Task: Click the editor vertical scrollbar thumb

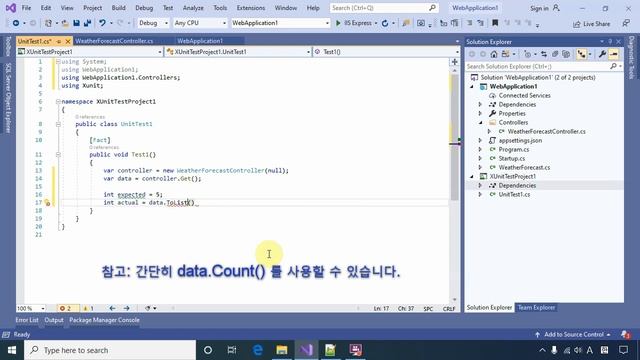Action: coord(454,137)
